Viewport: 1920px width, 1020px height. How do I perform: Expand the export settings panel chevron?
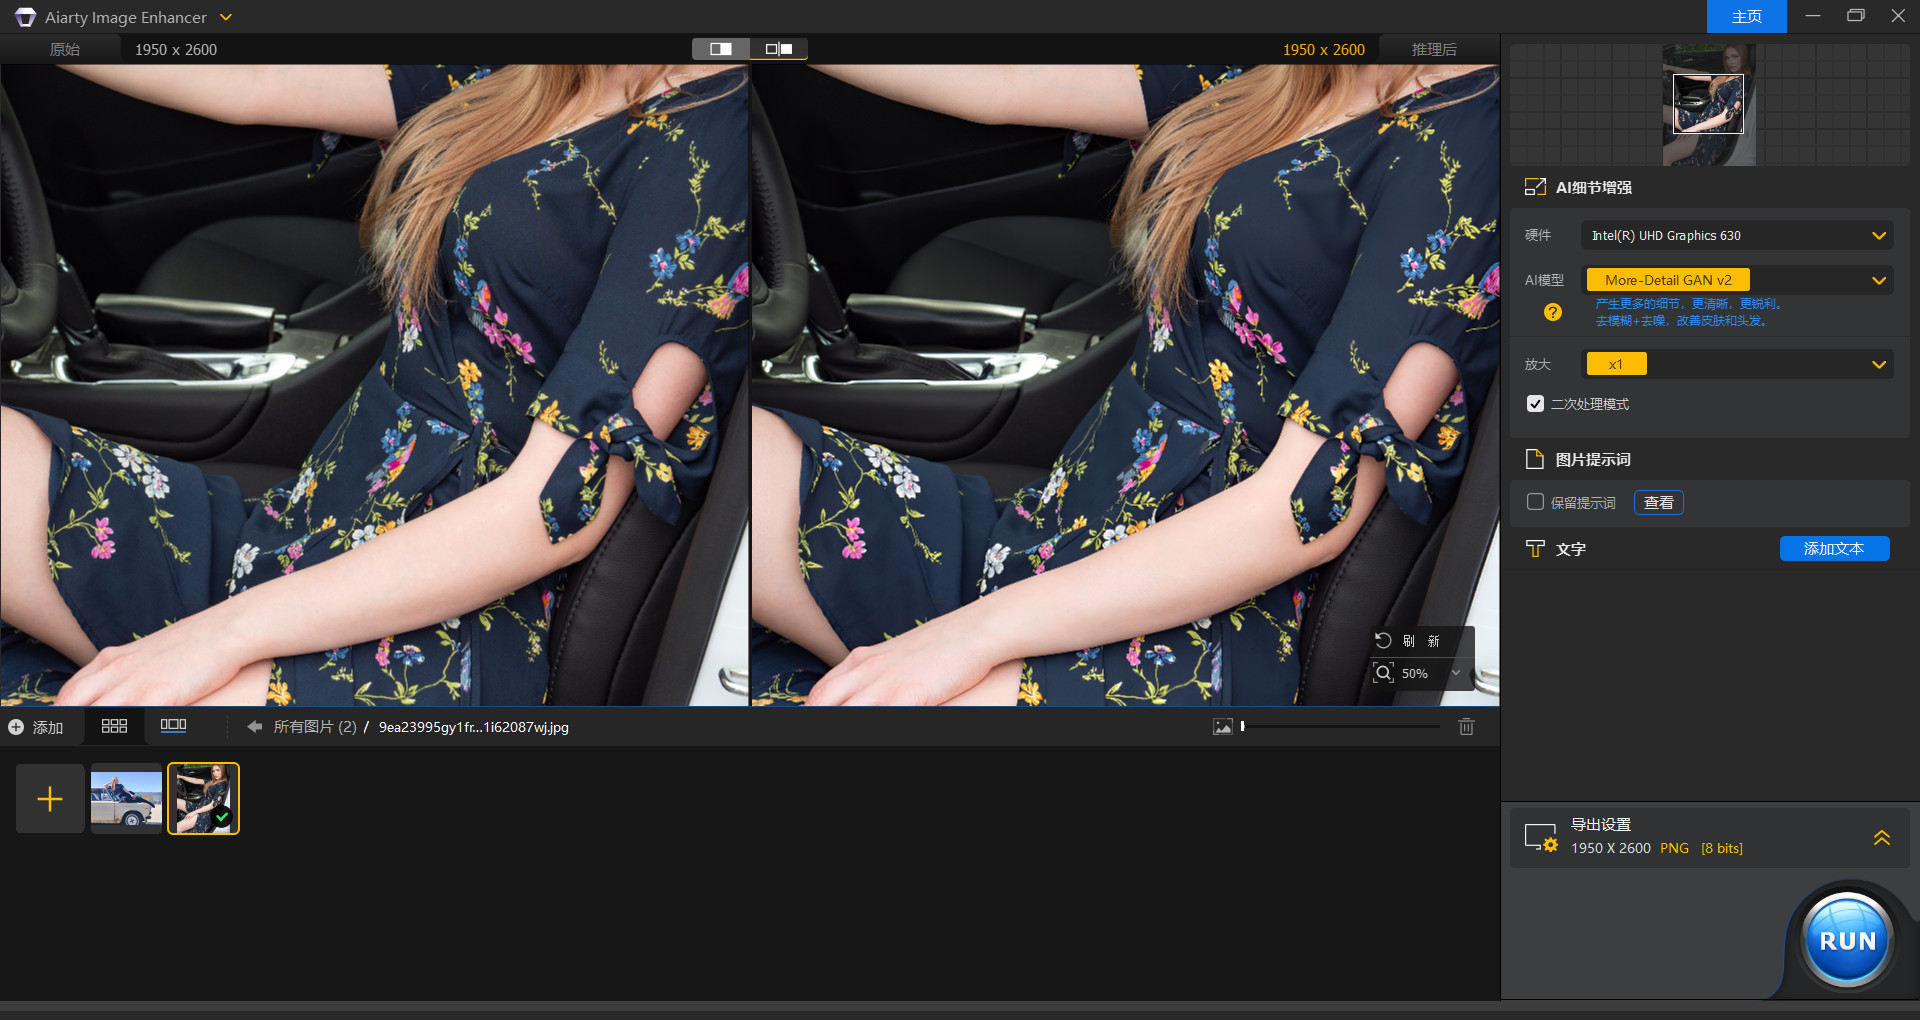point(1881,837)
